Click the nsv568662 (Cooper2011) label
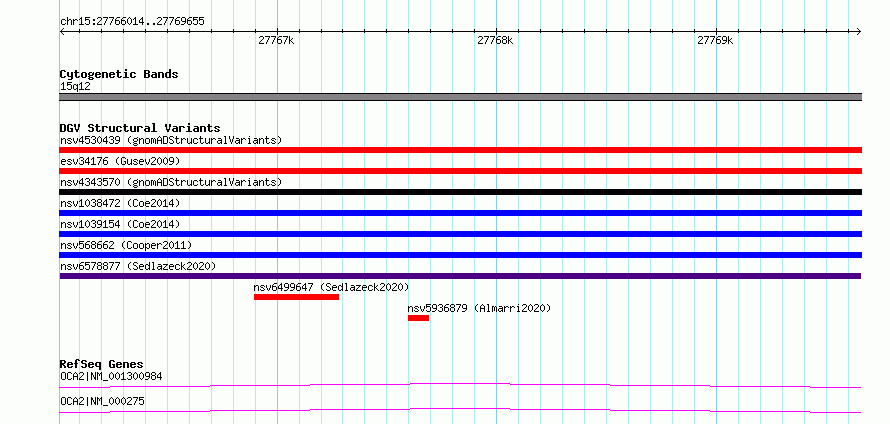Screen dimensions: 890x424 pyautogui.click(x=126, y=245)
